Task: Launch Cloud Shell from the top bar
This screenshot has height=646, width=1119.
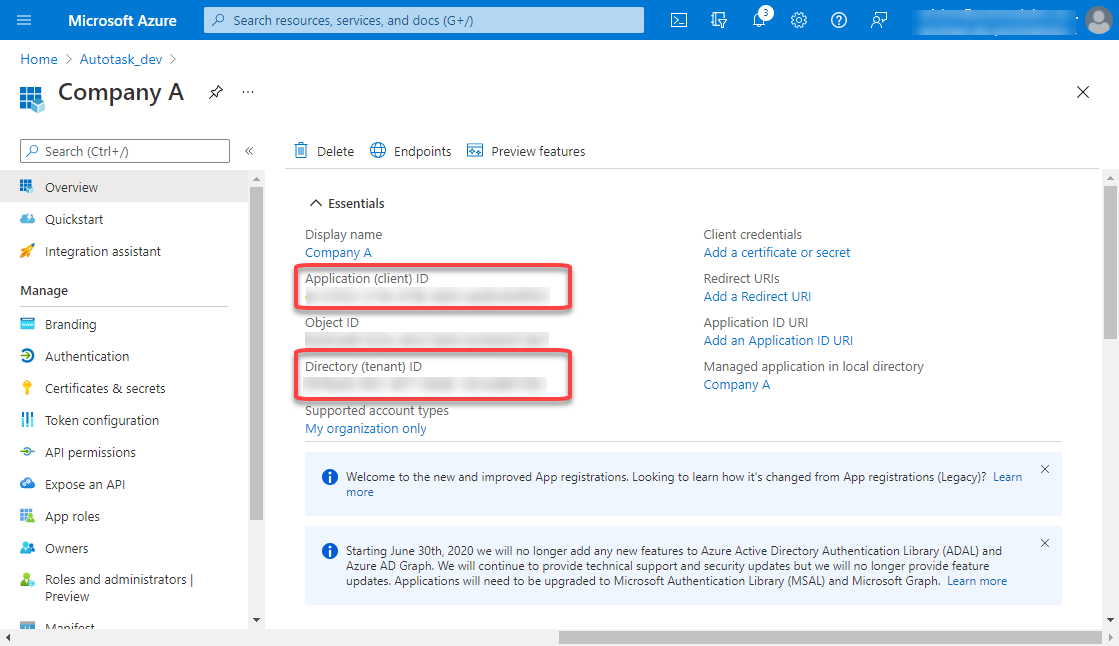Action: point(679,20)
